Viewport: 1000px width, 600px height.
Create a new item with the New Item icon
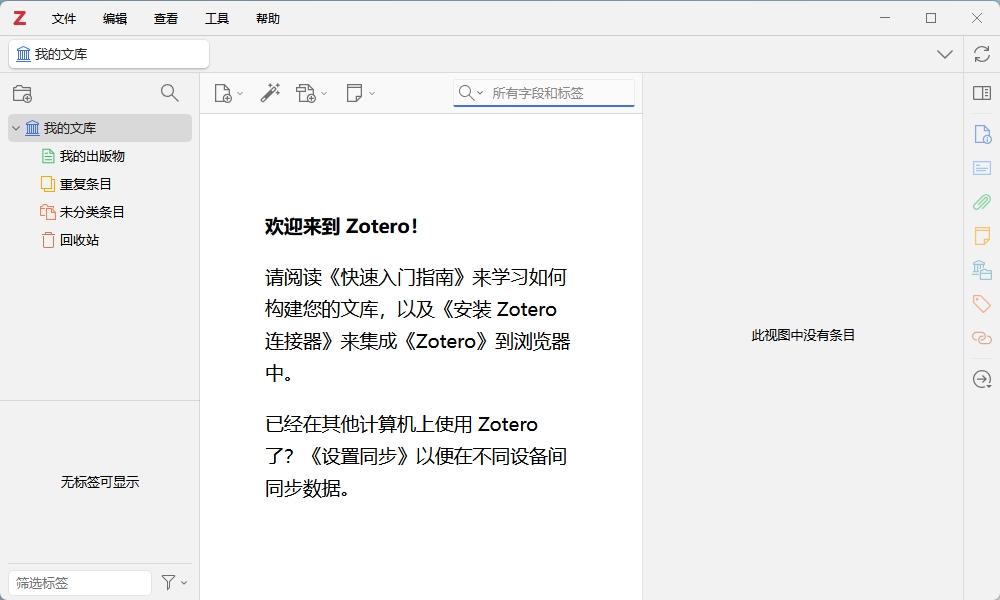tap(224, 92)
